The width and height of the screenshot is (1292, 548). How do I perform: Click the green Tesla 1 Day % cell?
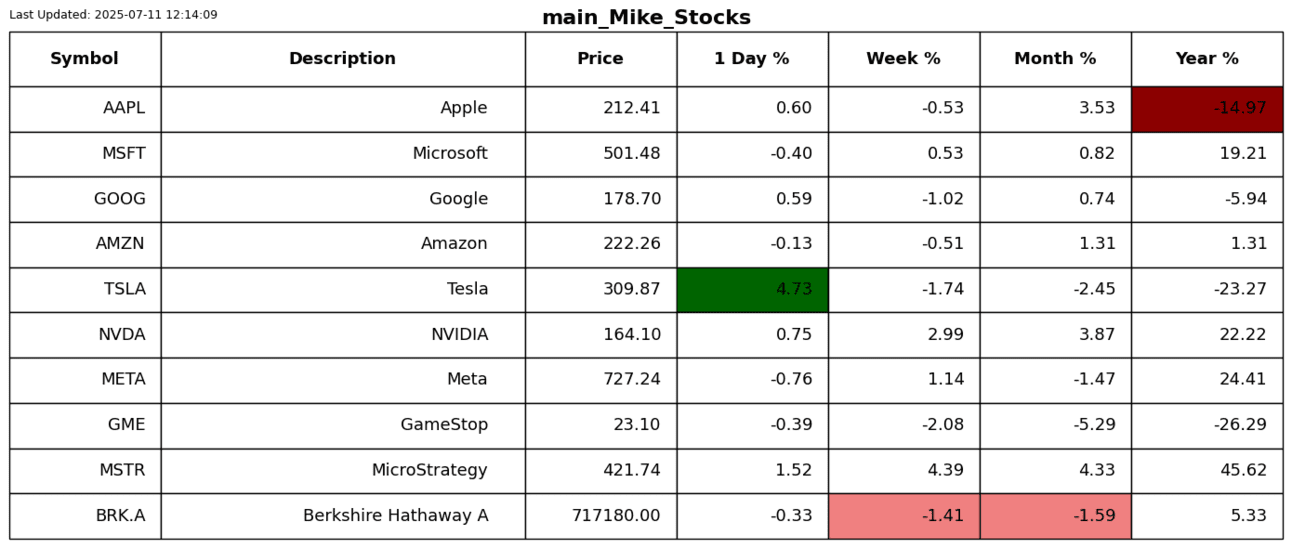coord(752,290)
